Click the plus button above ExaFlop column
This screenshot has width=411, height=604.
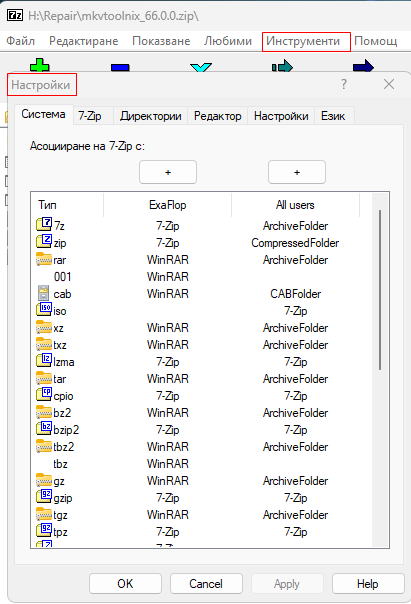pos(168,172)
